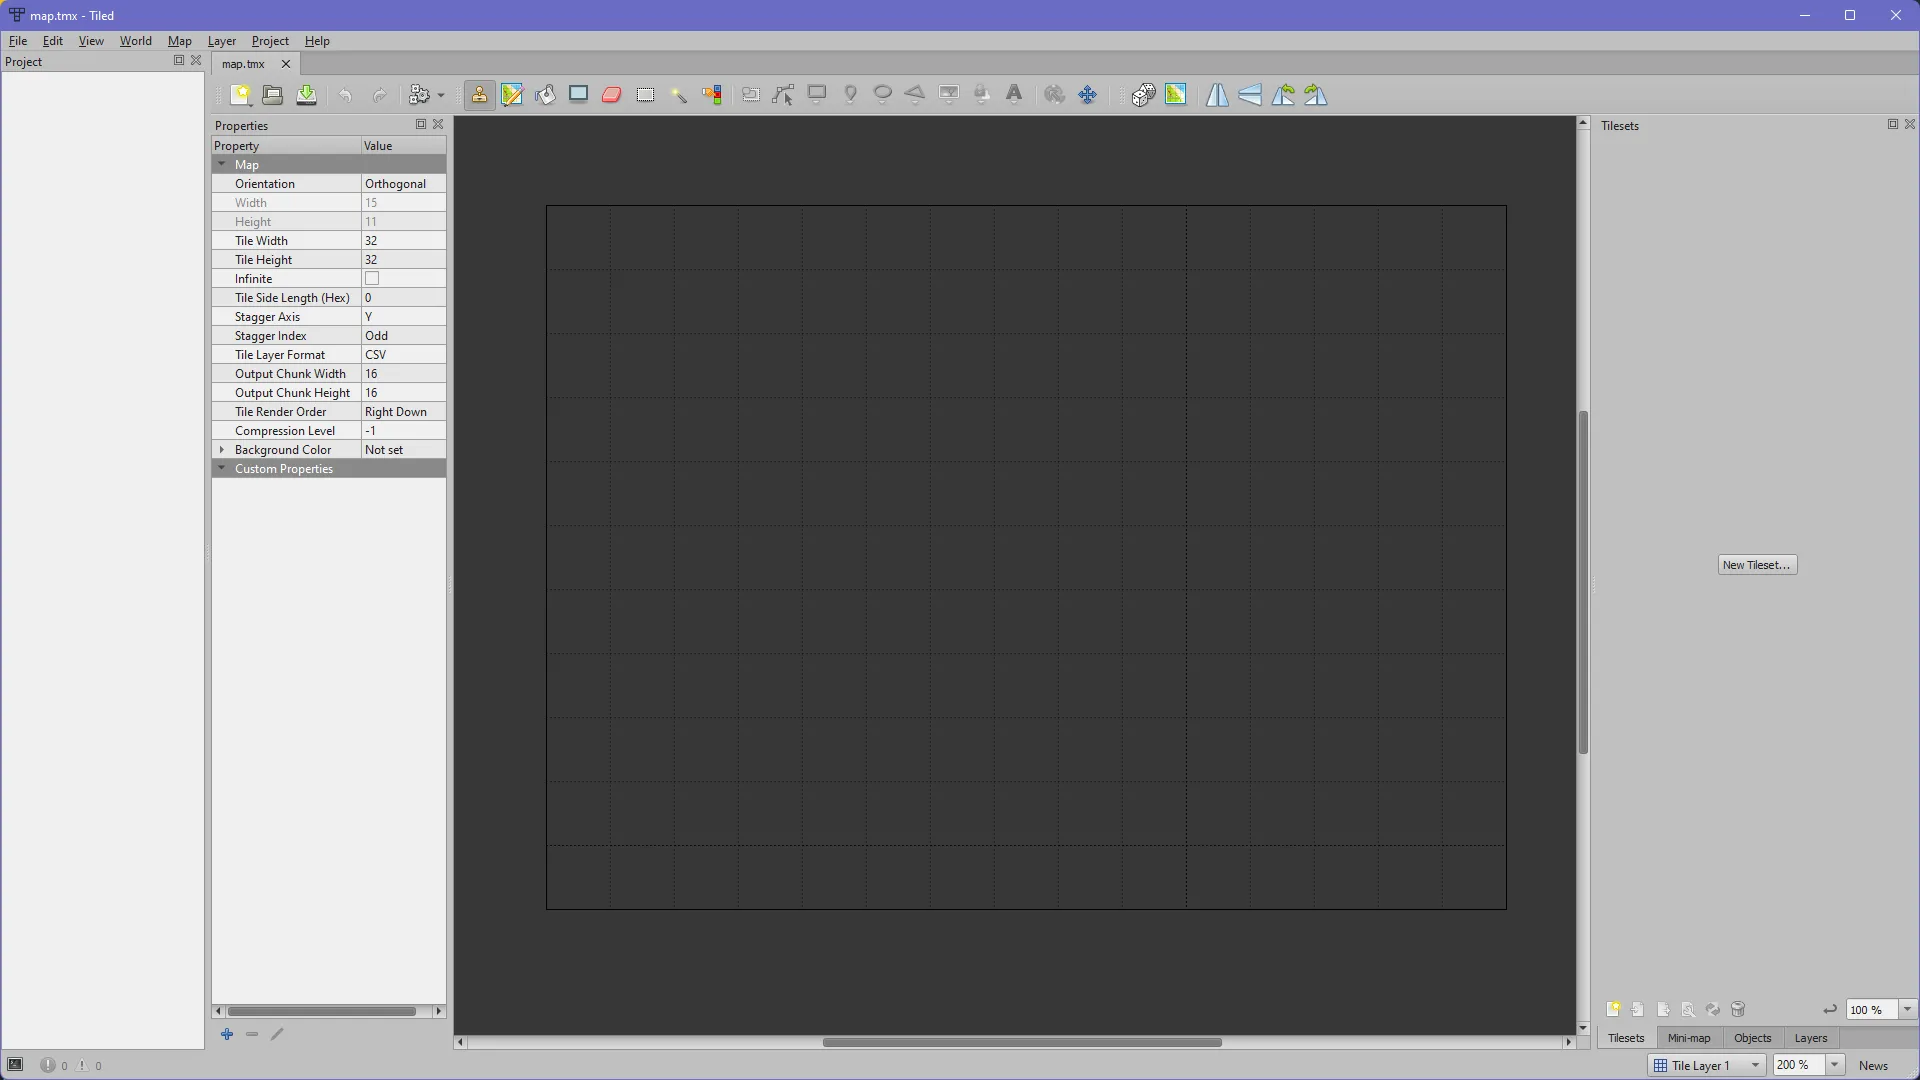Click the New Tileset button
Screen dimensions: 1920x1080
[1757, 564]
